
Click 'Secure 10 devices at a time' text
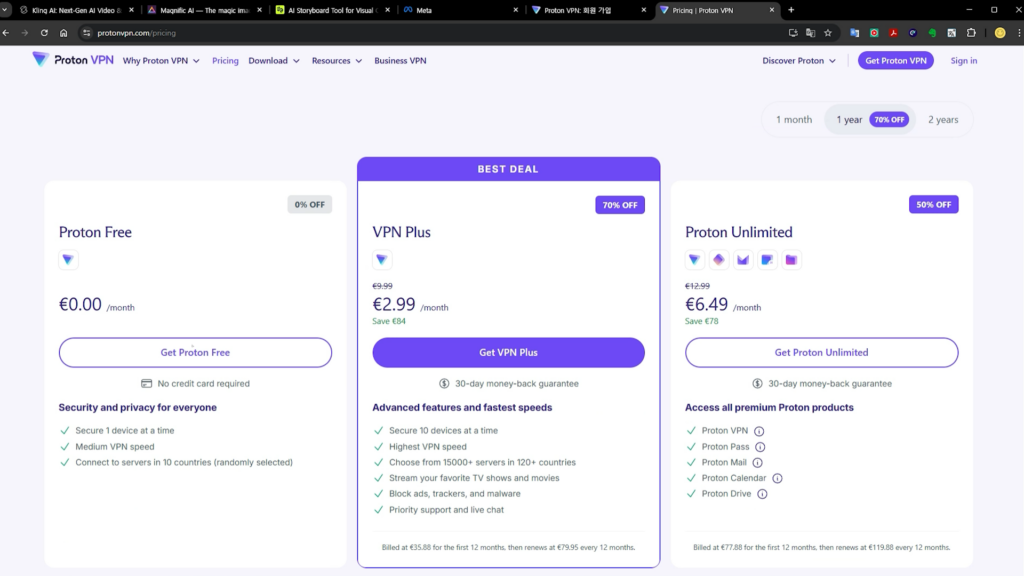(x=443, y=431)
